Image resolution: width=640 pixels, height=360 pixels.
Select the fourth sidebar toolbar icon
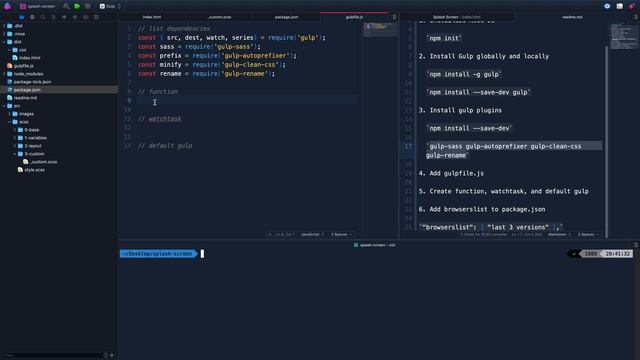53,17
